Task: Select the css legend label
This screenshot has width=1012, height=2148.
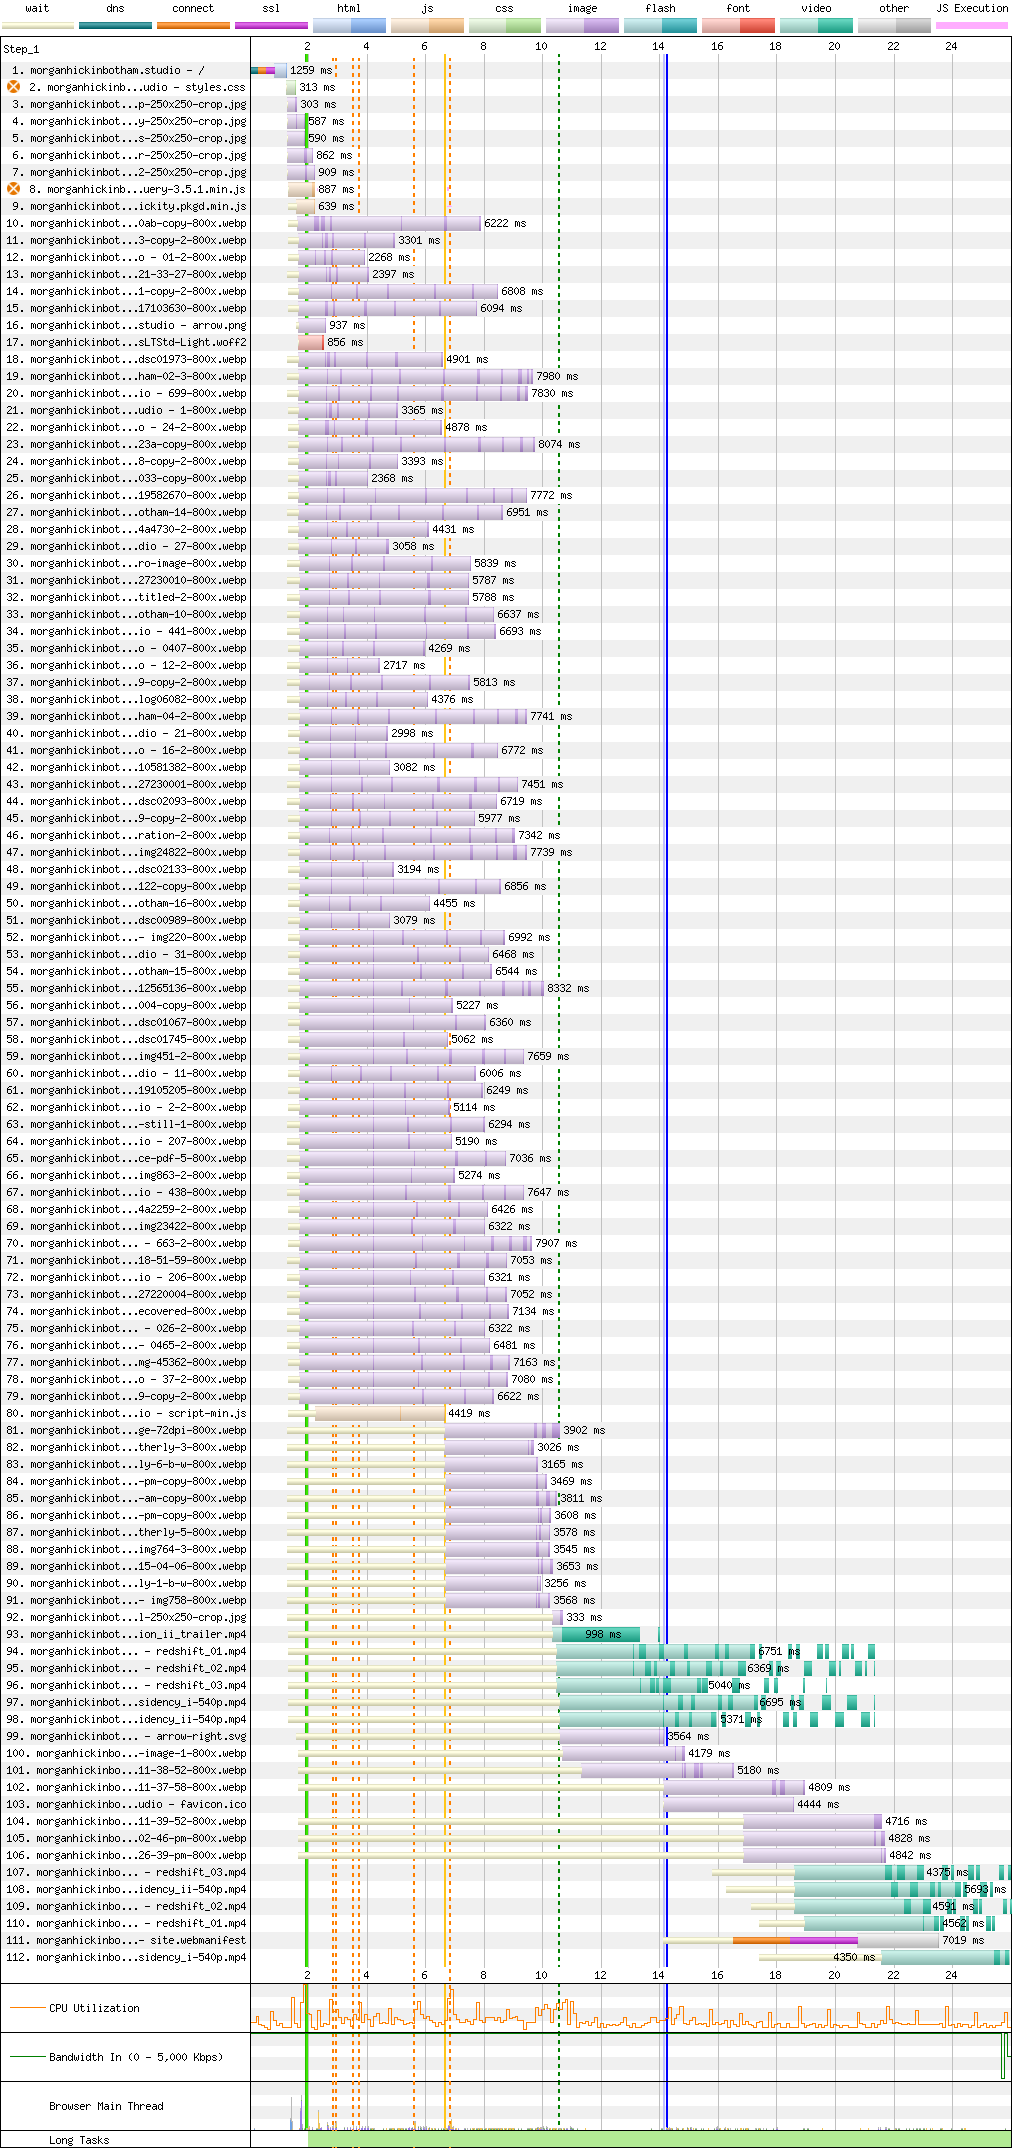Action: [504, 8]
